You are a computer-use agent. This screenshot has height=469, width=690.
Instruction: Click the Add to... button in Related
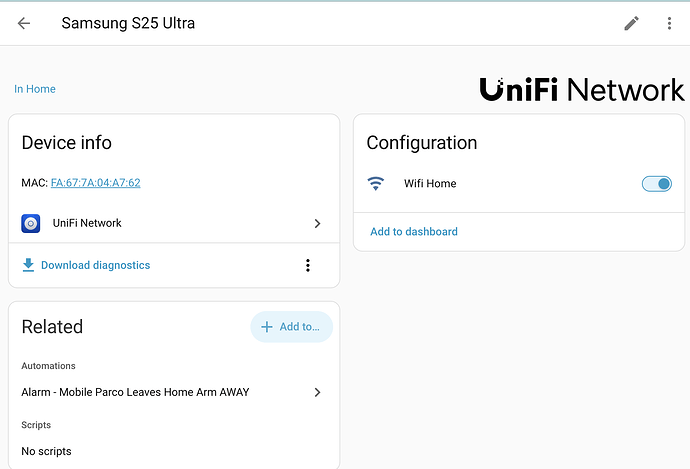pyautogui.click(x=291, y=327)
